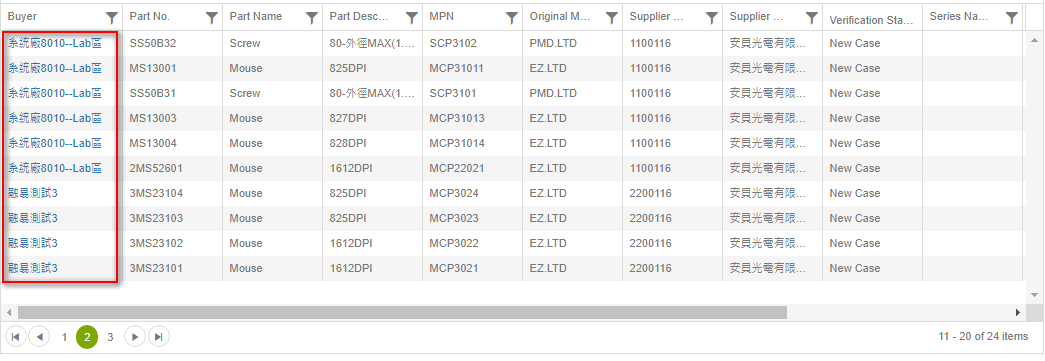Click the horizontal scrollbar right arrow
This screenshot has width=1045, height=361.
(x=1017, y=312)
